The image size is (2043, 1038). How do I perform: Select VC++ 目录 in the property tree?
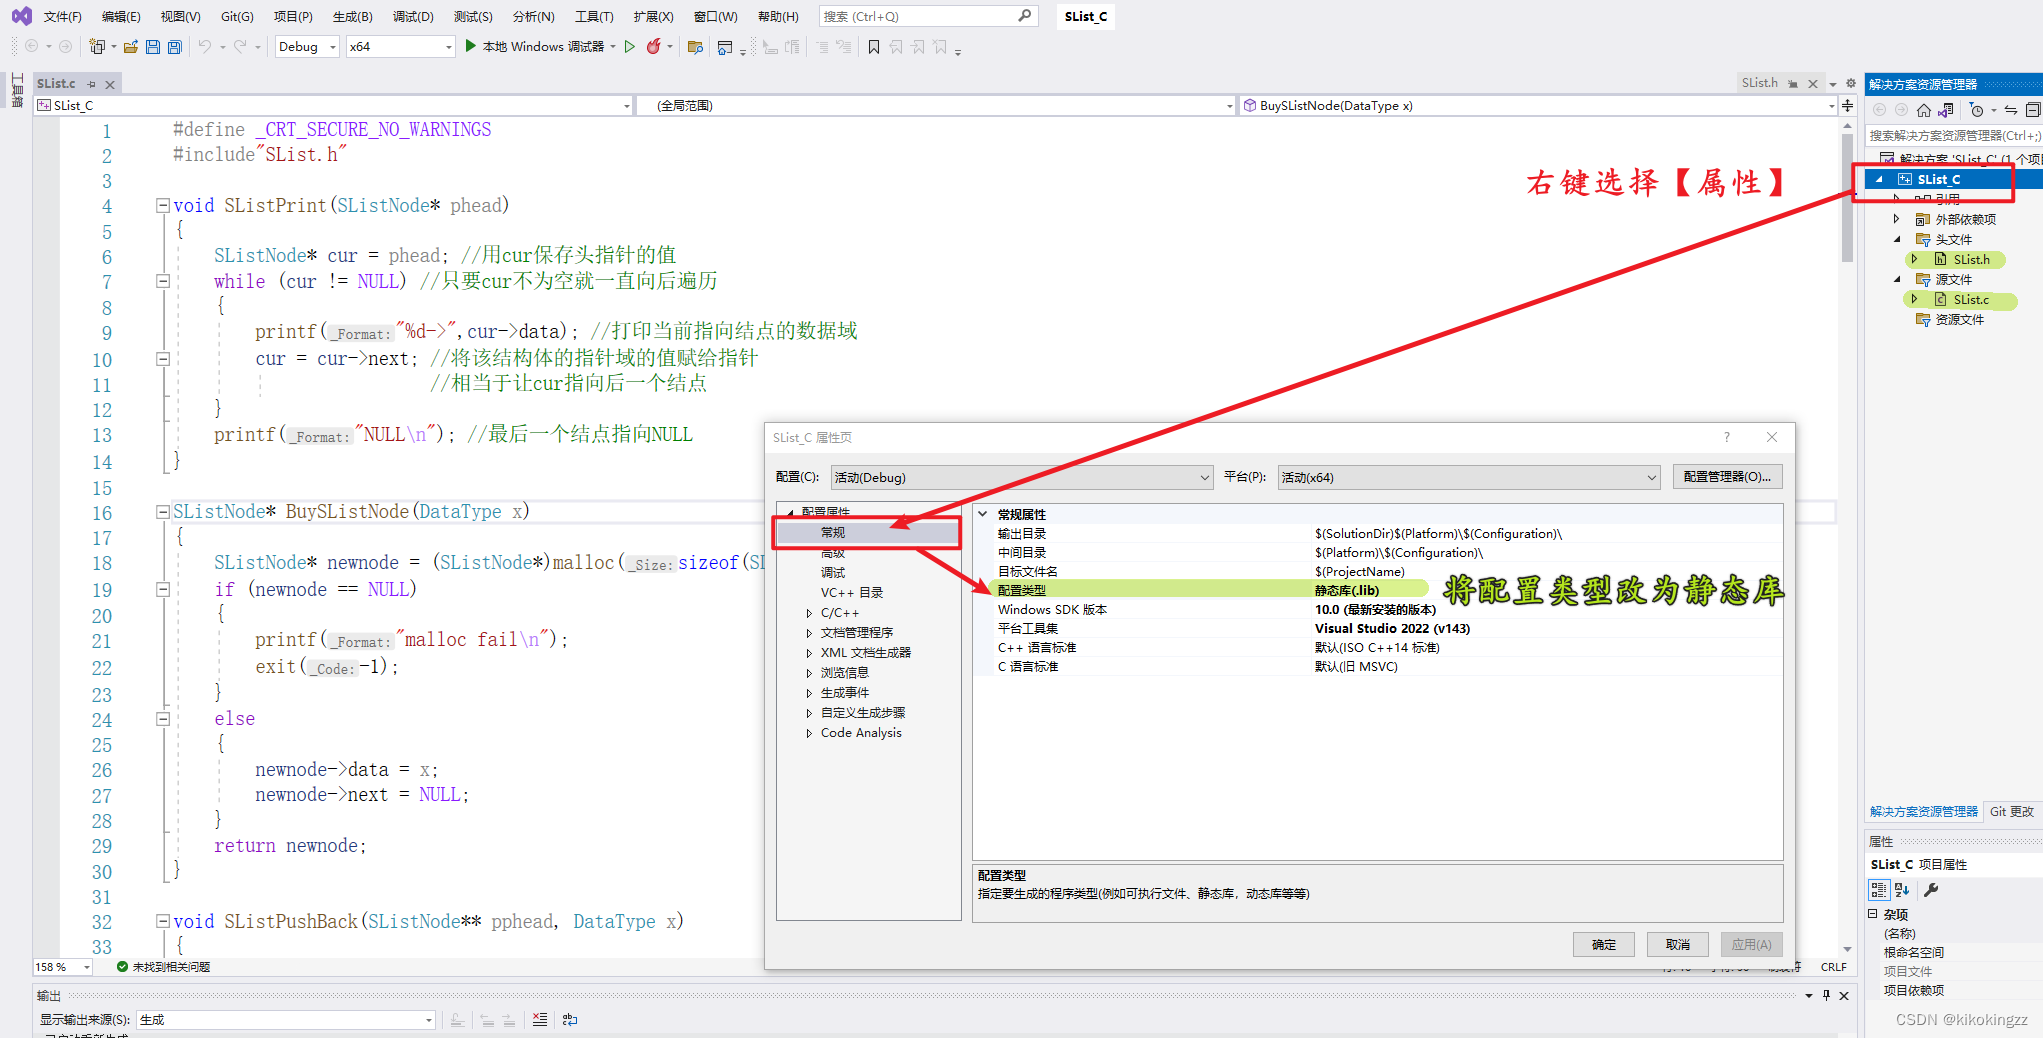[x=852, y=593]
